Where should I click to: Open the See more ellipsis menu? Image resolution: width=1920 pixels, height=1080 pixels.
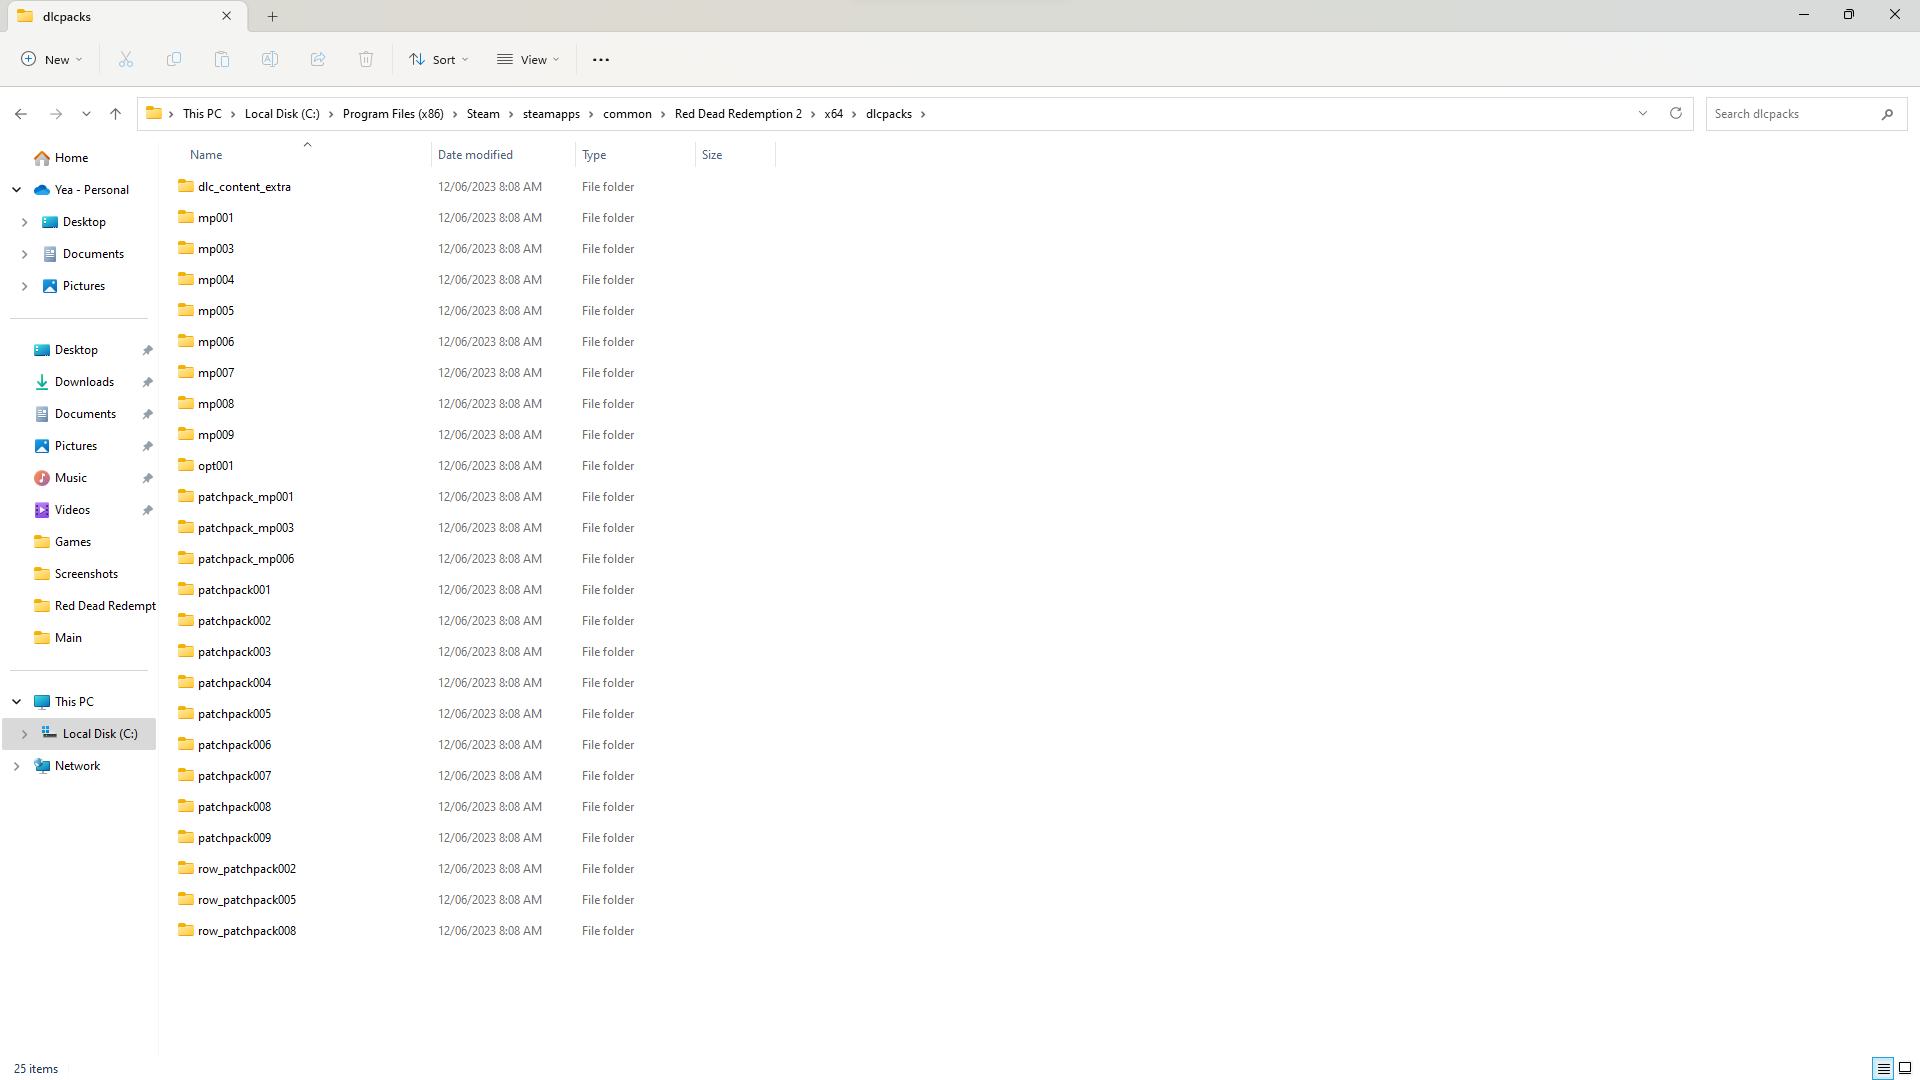tap(601, 60)
